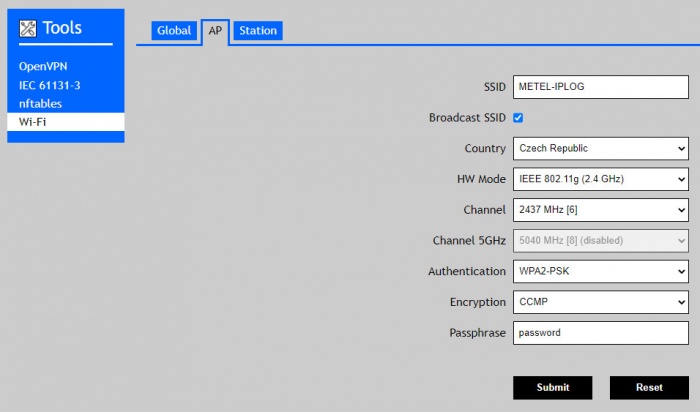Open the Encryption dropdown
Viewport: 700px width, 412px height.
pos(600,303)
